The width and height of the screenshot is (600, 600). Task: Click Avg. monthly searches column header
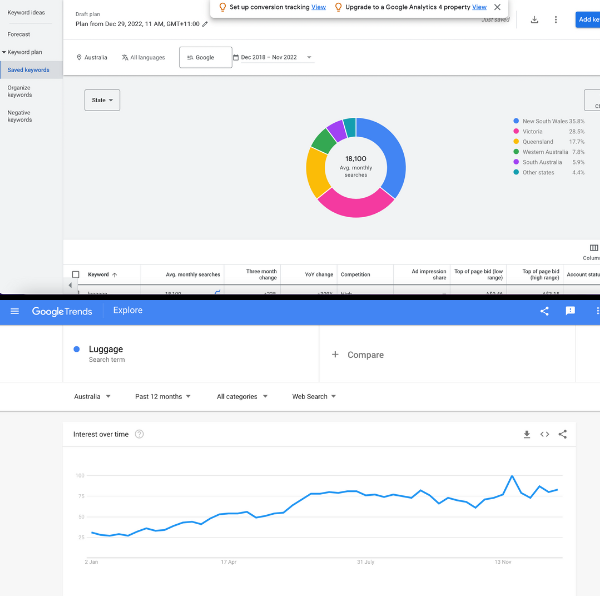click(193, 274)
